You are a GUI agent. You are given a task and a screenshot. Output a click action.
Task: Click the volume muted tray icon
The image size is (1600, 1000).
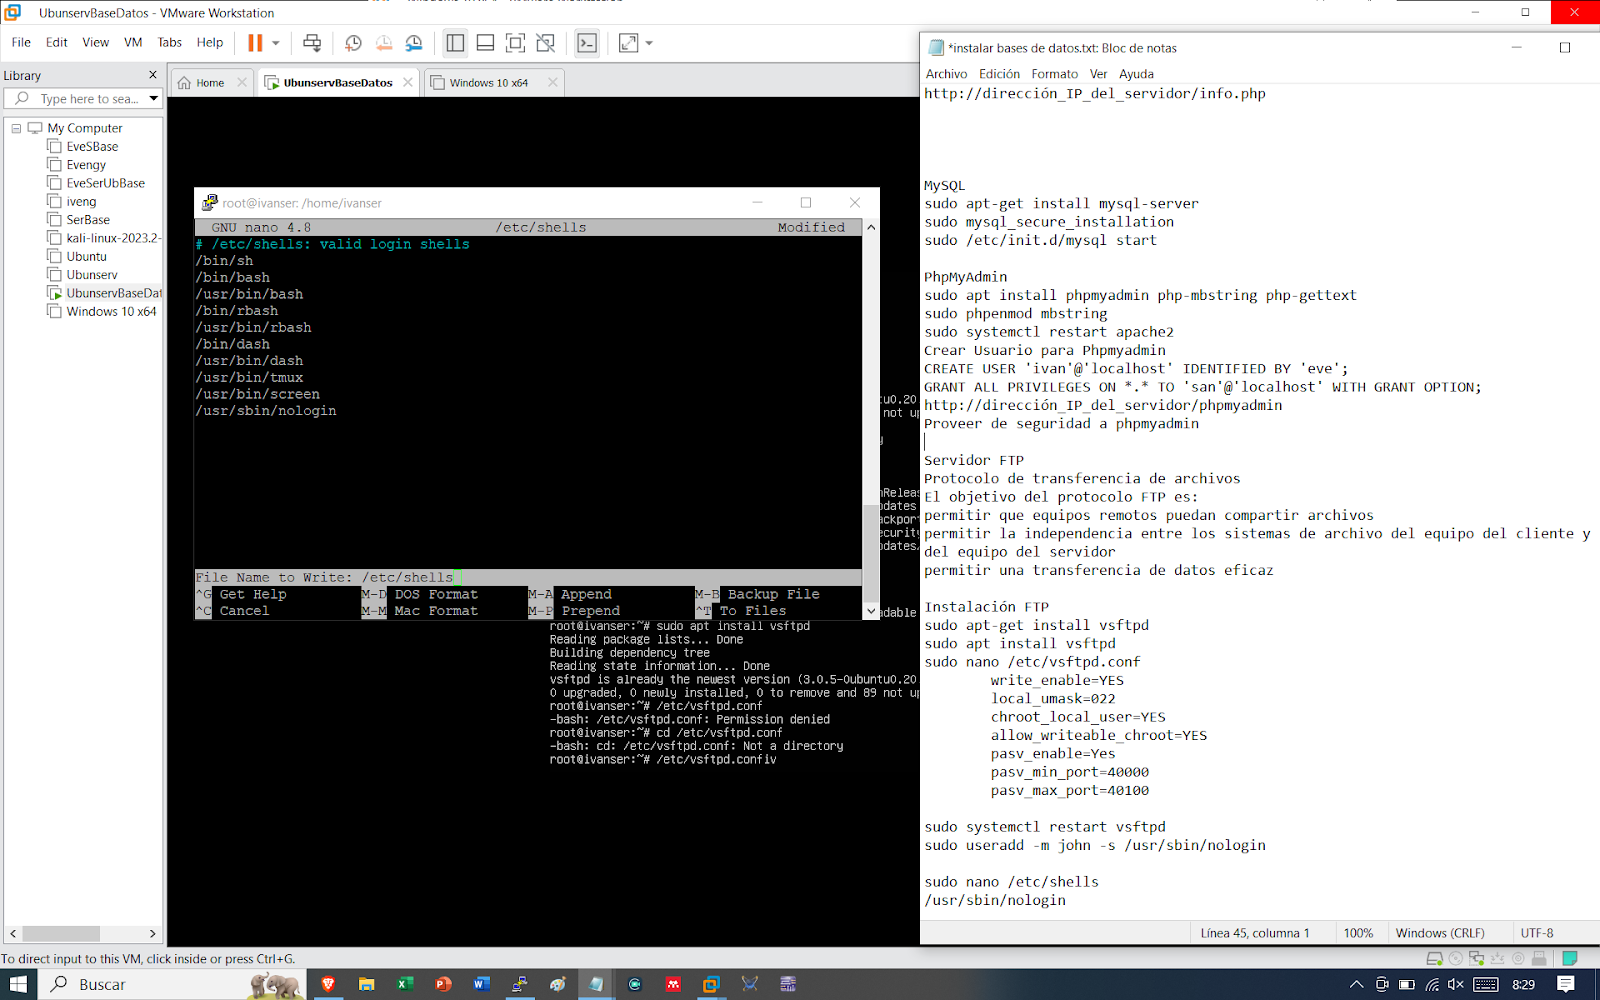point(1456,984)
